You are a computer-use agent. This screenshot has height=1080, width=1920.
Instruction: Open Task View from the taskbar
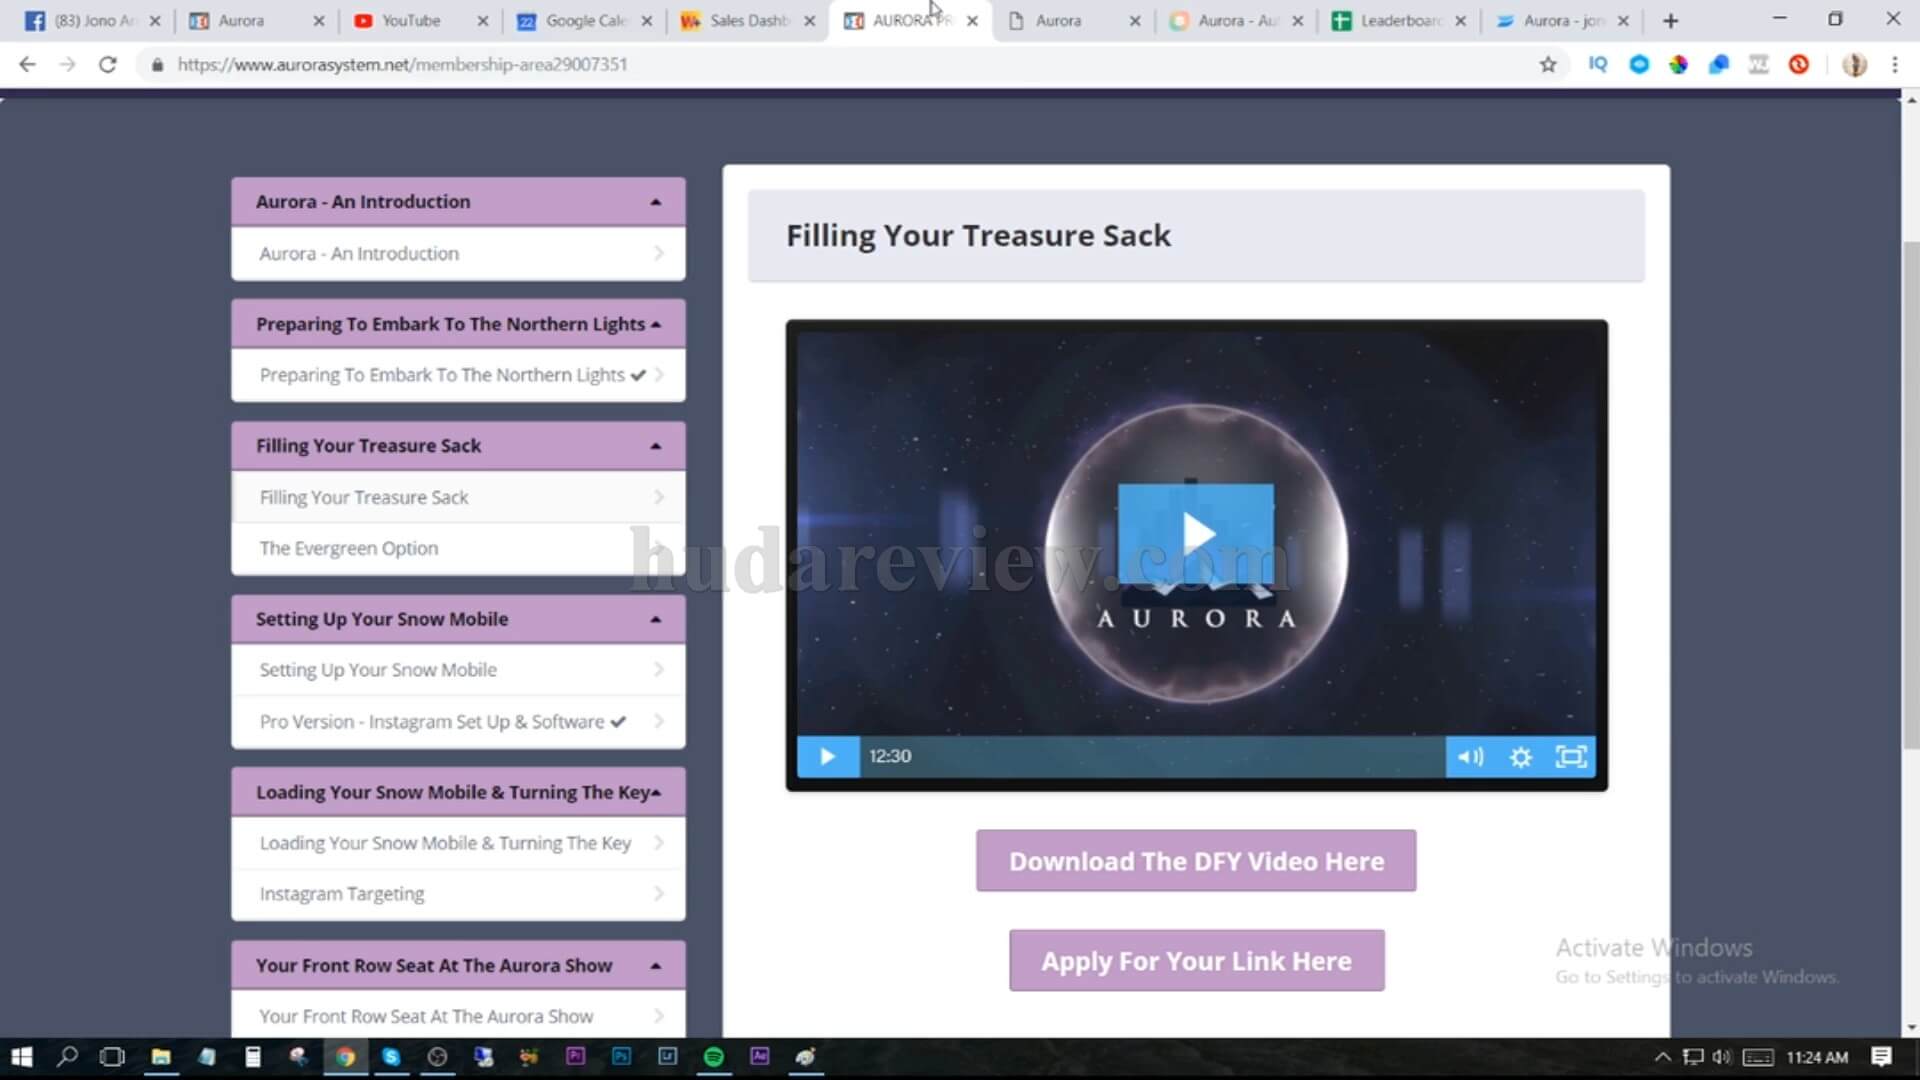point(112,1057)
